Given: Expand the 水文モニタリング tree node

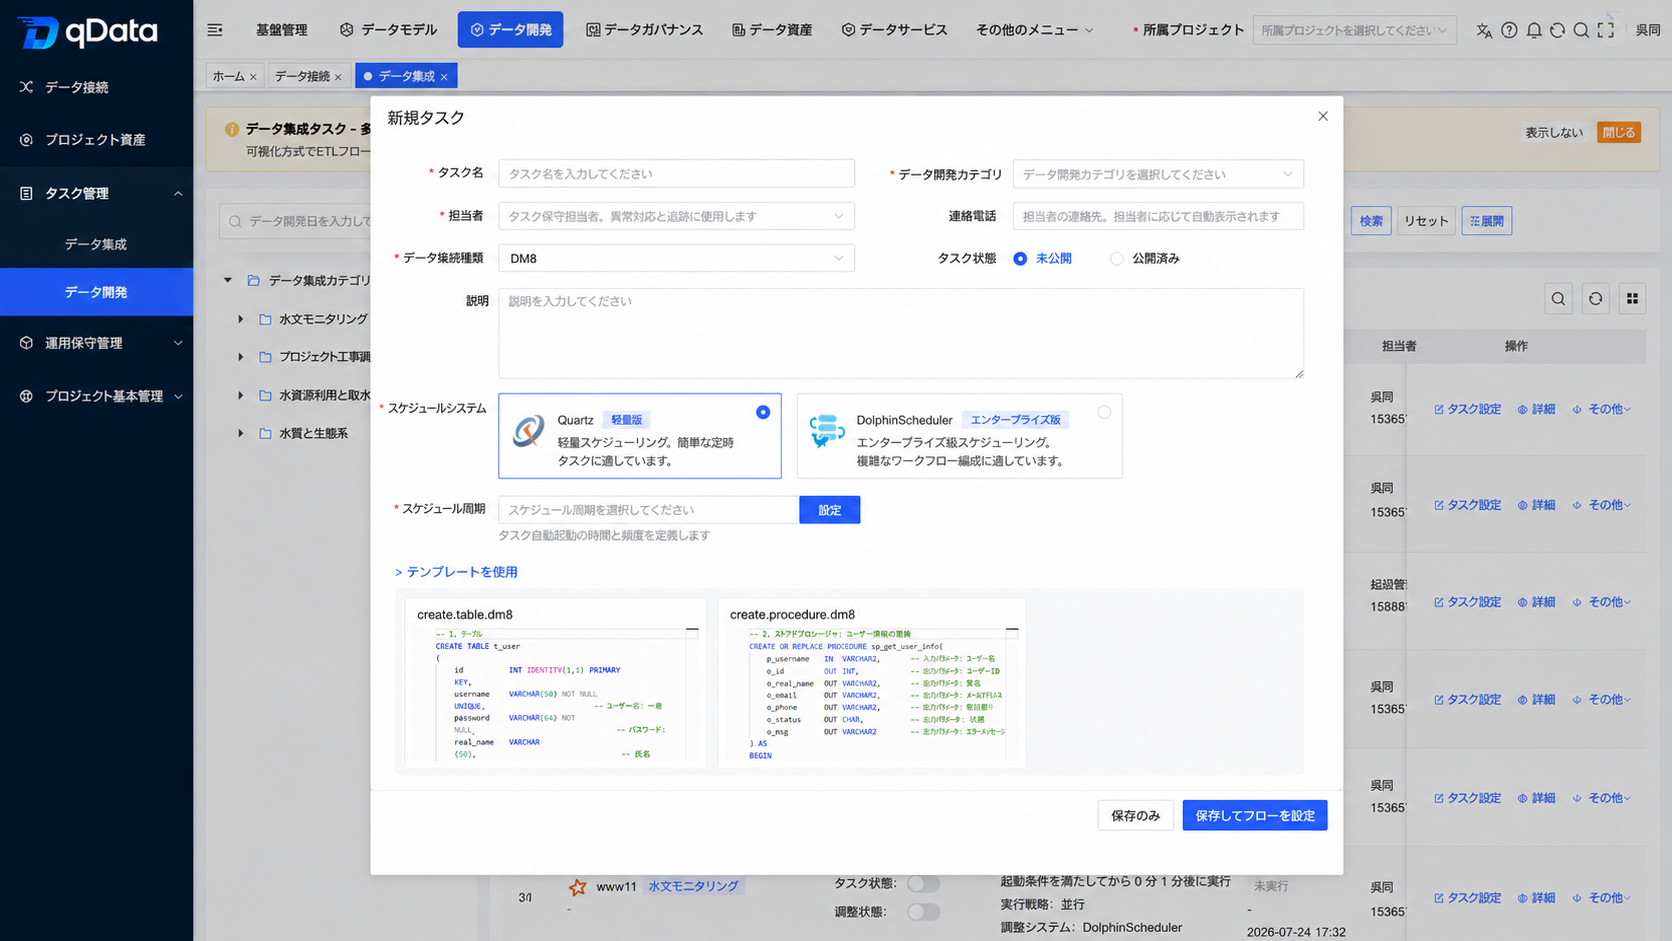Looking at the screenshot, I should pos(241,320).
